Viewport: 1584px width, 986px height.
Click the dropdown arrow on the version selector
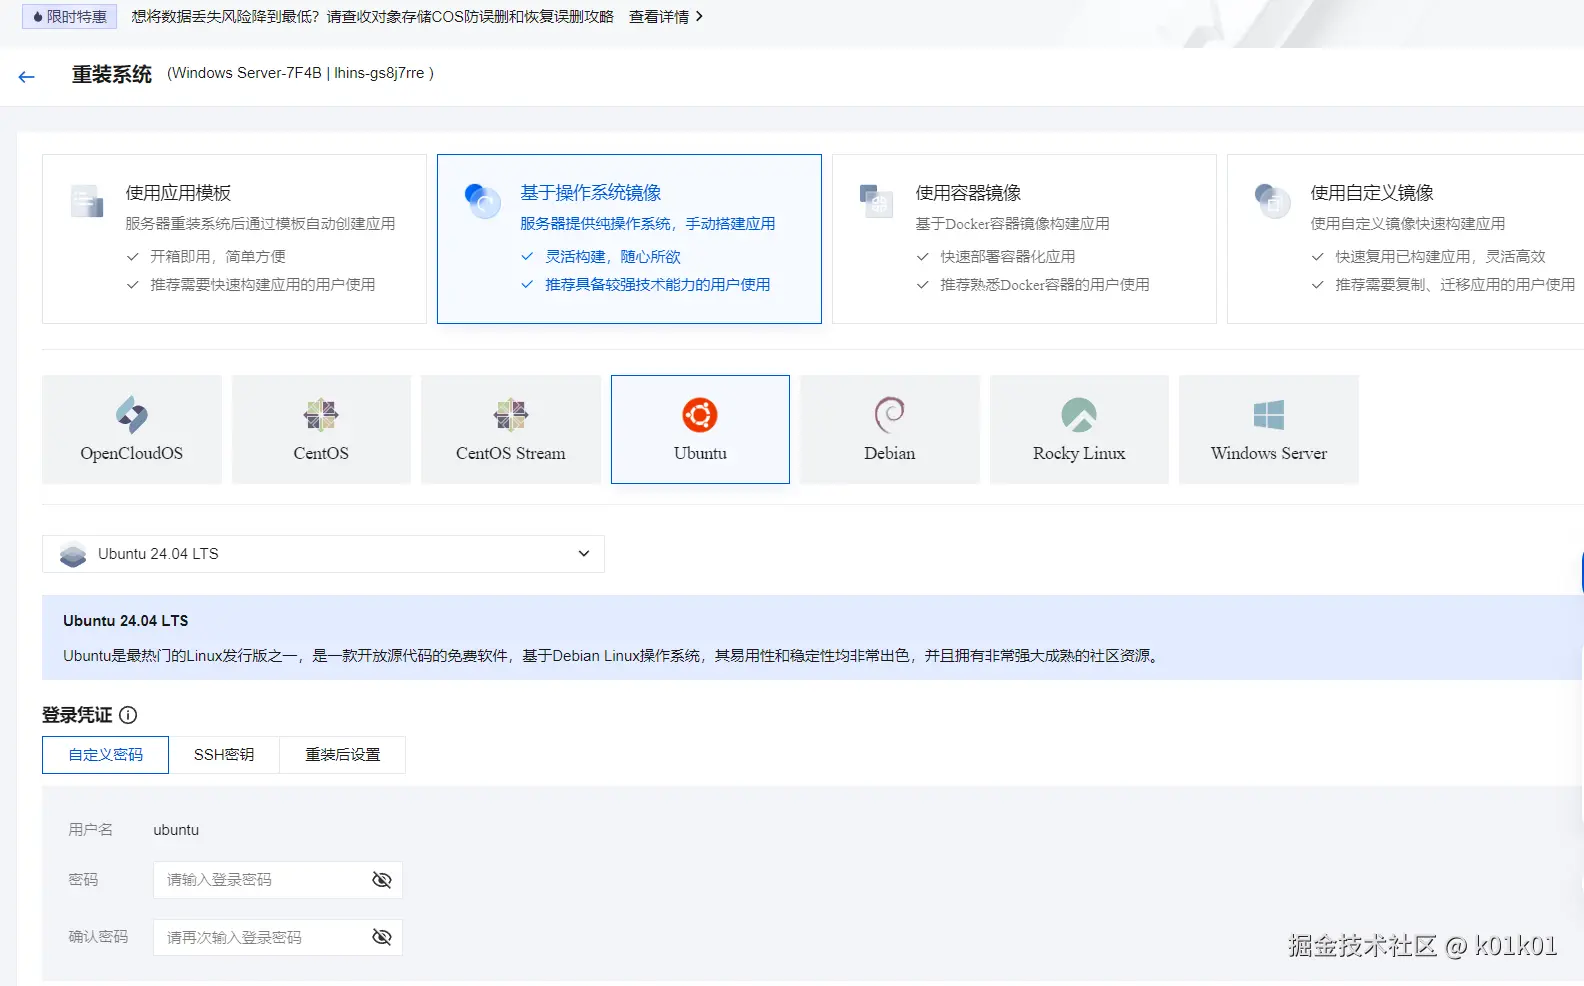click(x=584, y=554)
